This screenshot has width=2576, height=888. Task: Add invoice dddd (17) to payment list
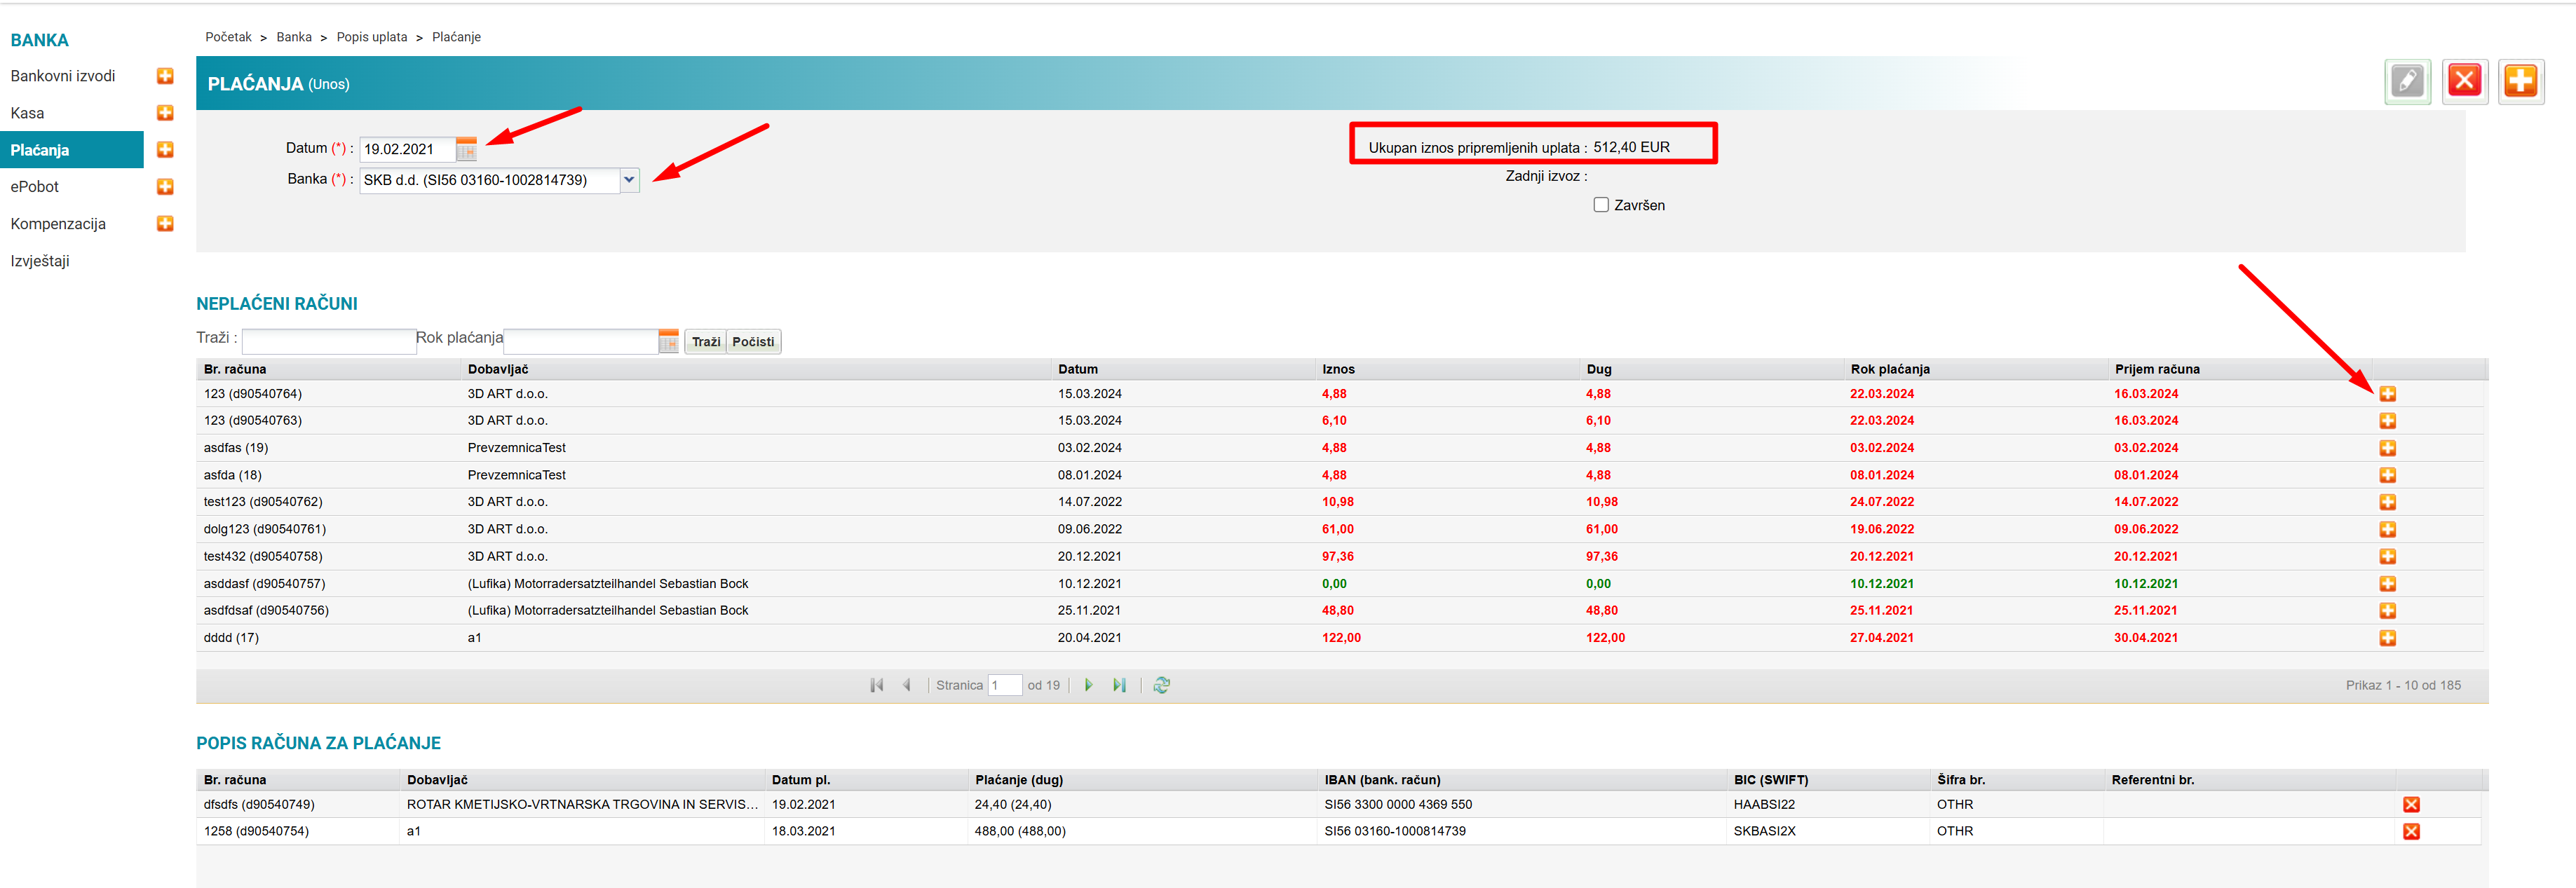(x=2387, y=638)
